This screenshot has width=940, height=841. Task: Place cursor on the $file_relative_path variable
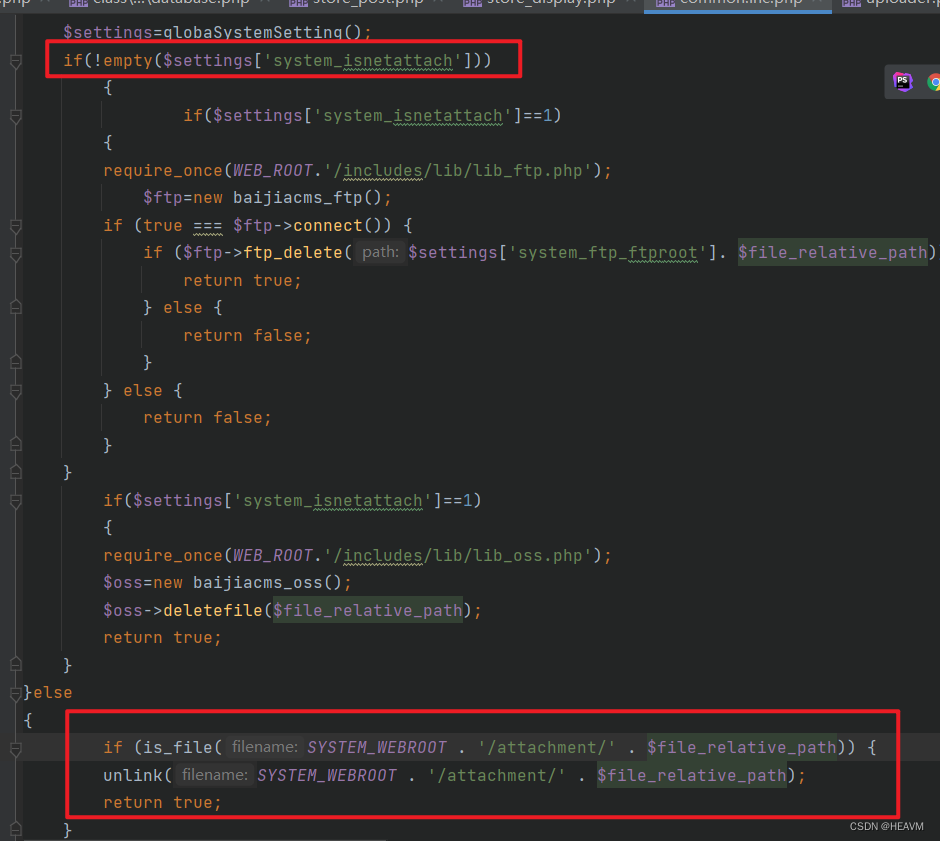(x=368, y=610)
